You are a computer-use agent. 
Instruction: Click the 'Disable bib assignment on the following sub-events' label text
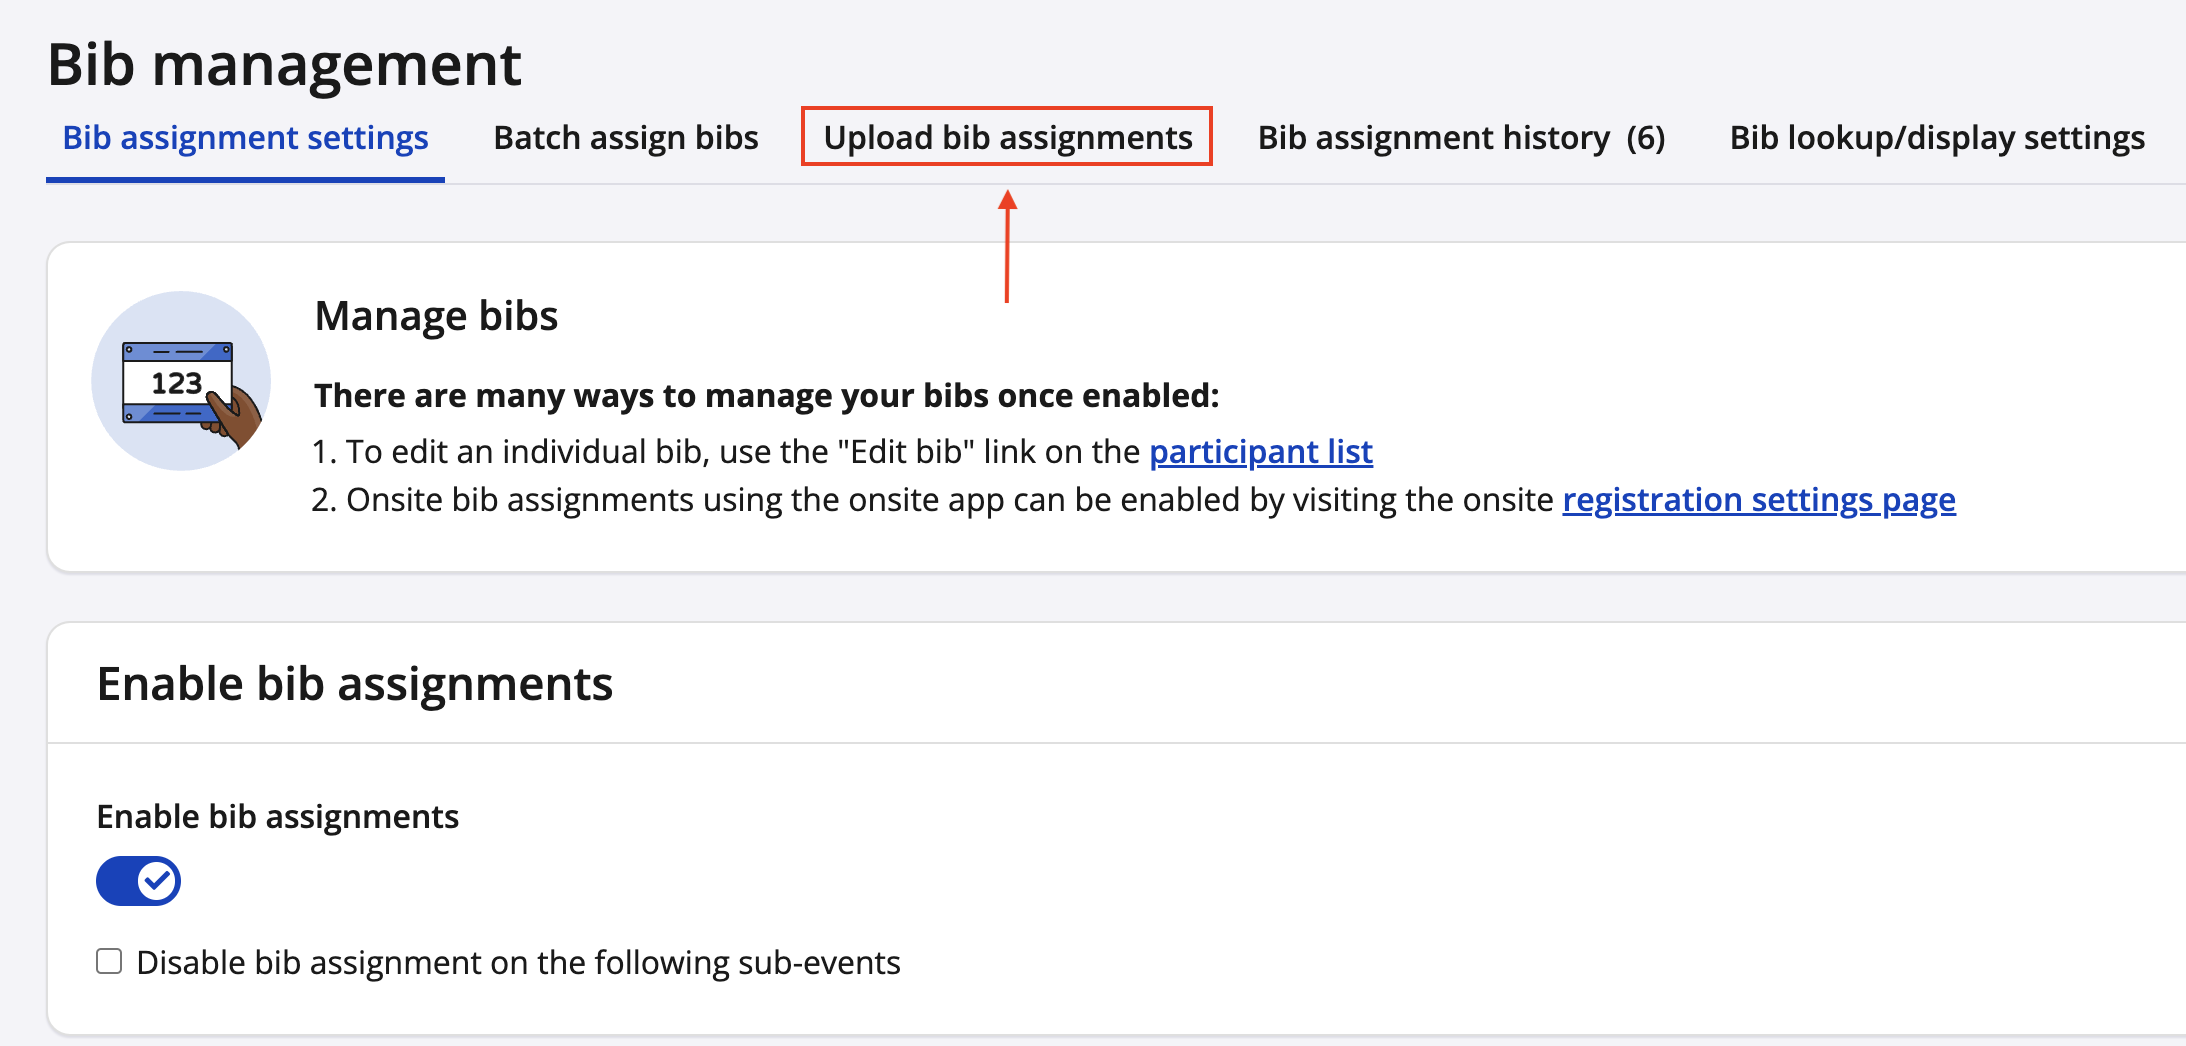tap(518, 963)
